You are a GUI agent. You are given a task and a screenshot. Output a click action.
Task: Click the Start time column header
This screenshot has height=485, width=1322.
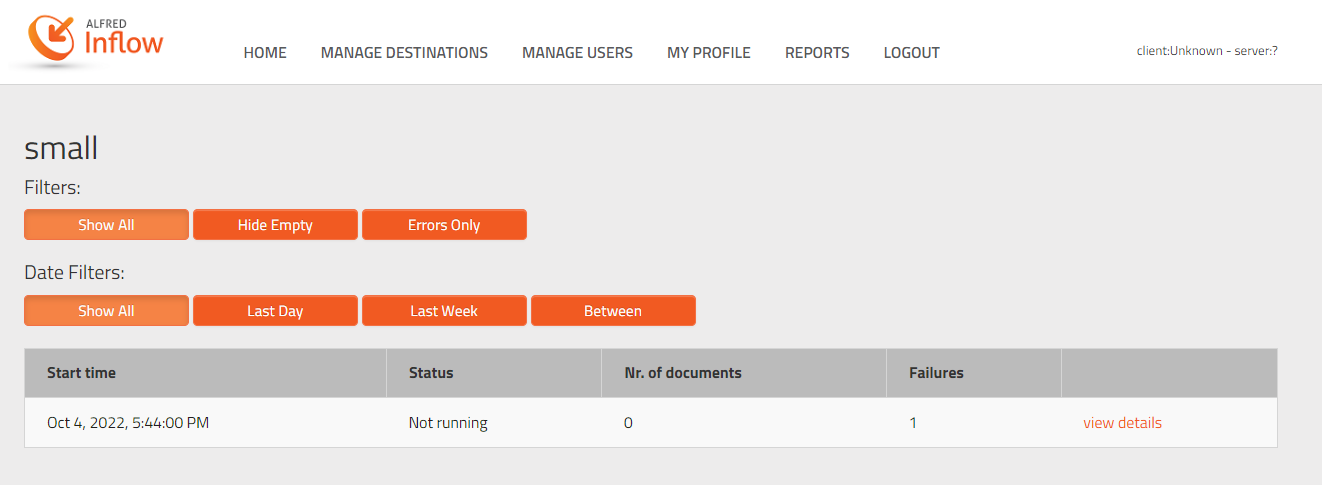(81, 373)
